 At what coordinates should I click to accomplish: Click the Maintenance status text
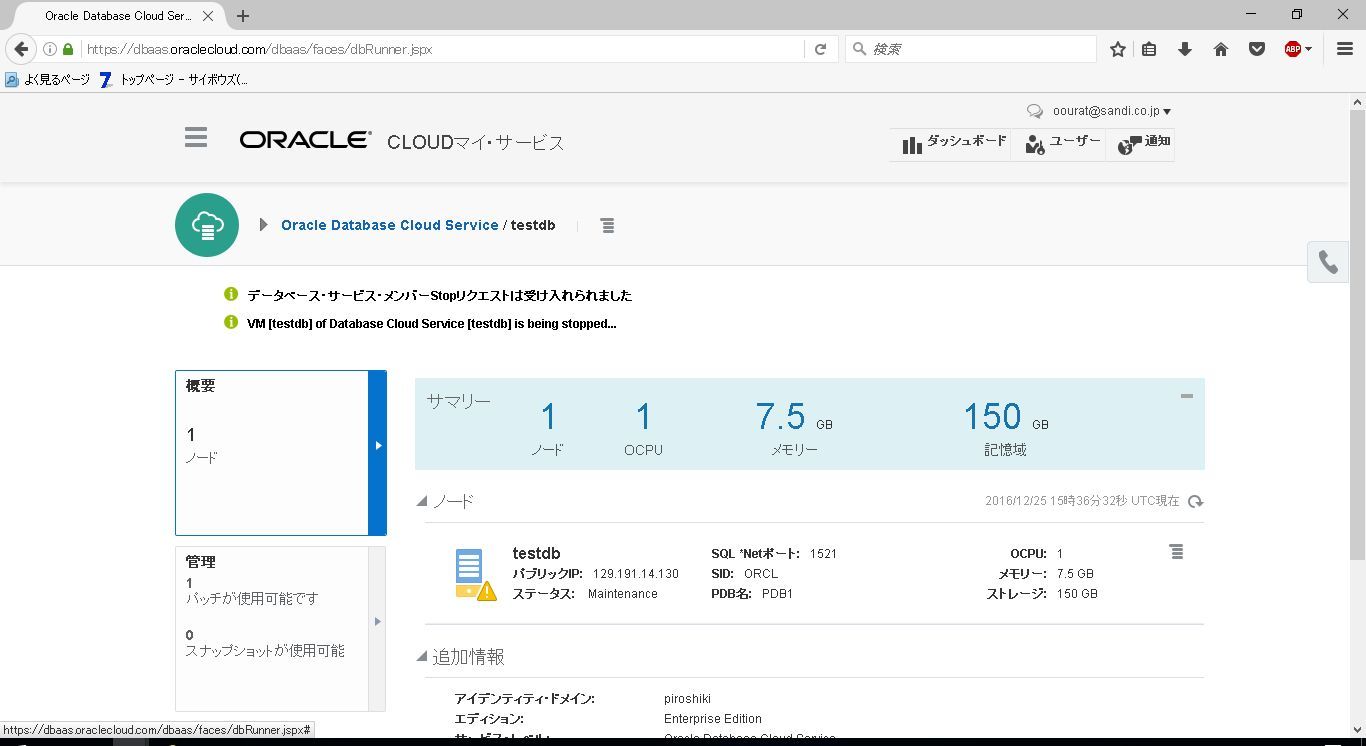622,594
